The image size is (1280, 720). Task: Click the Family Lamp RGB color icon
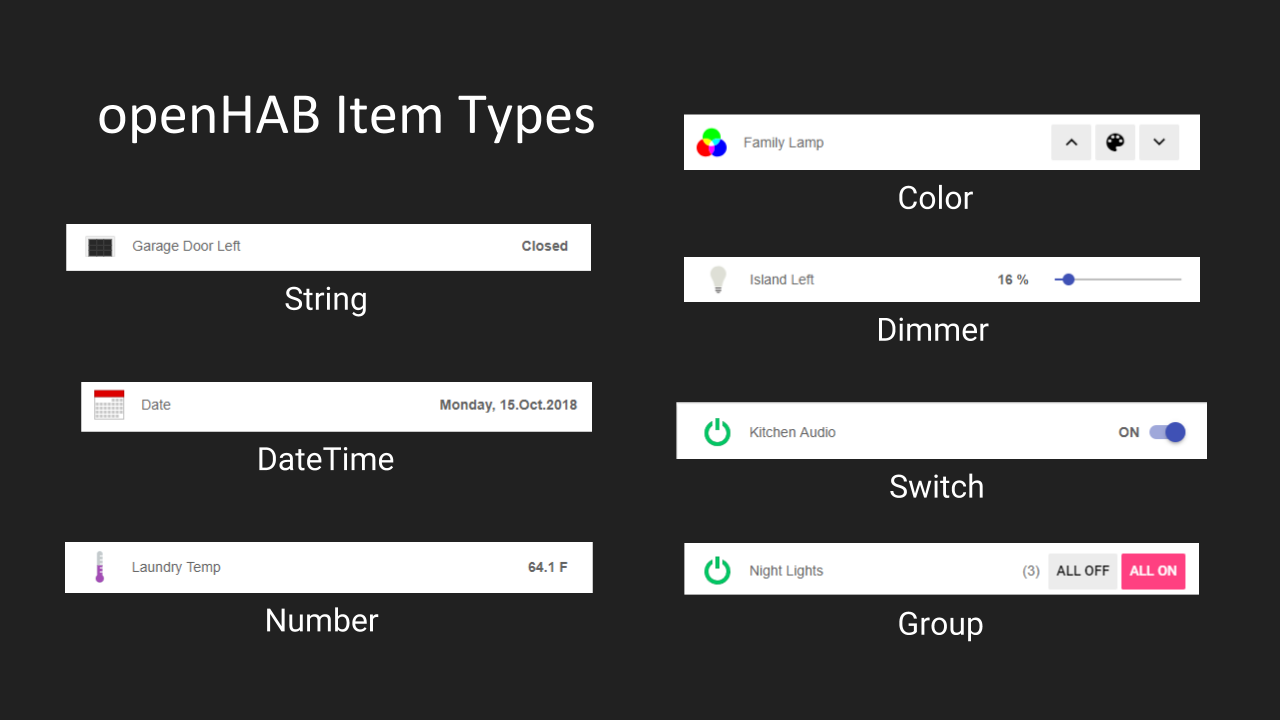(x=711, y=143)
